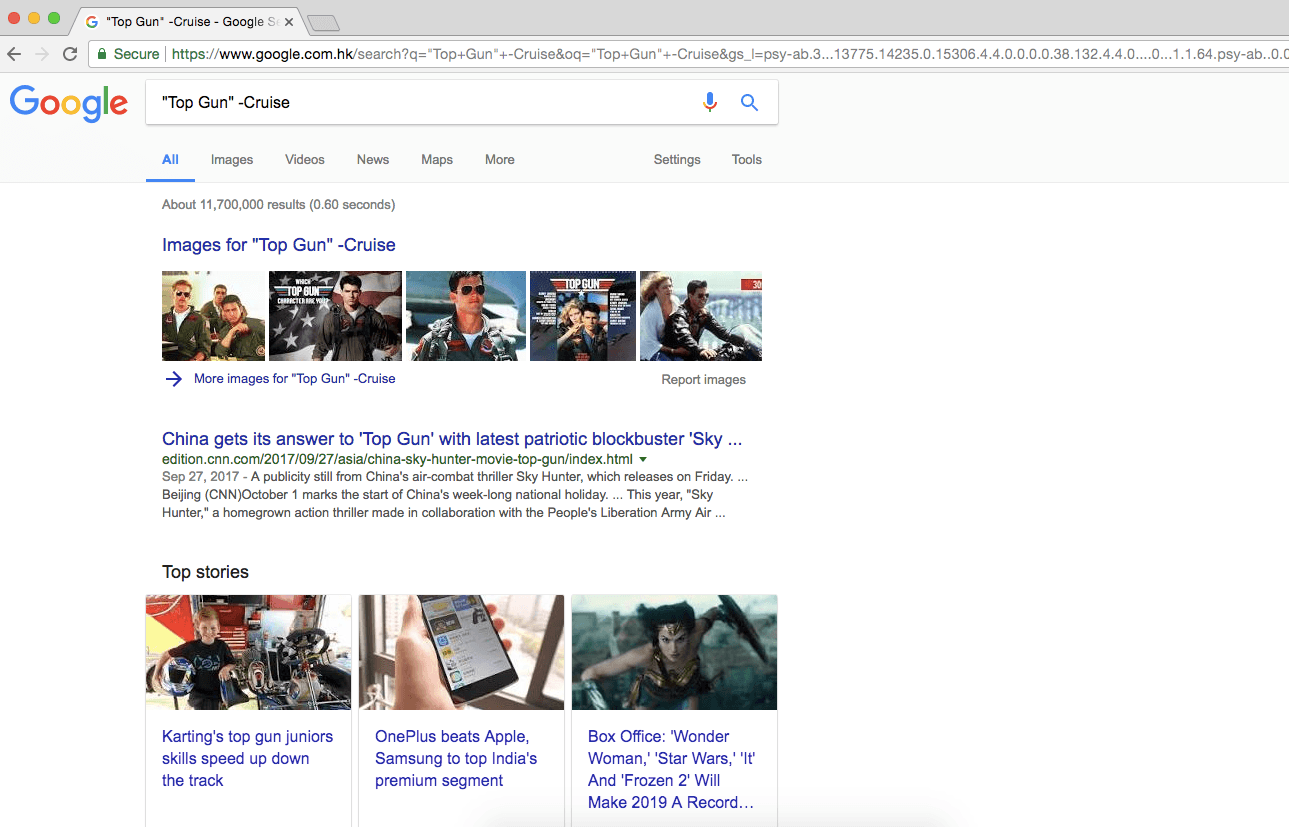Click the edition.cnn.com result URL text
Viewport: 1289px width, 827px height.
point(397,459)
